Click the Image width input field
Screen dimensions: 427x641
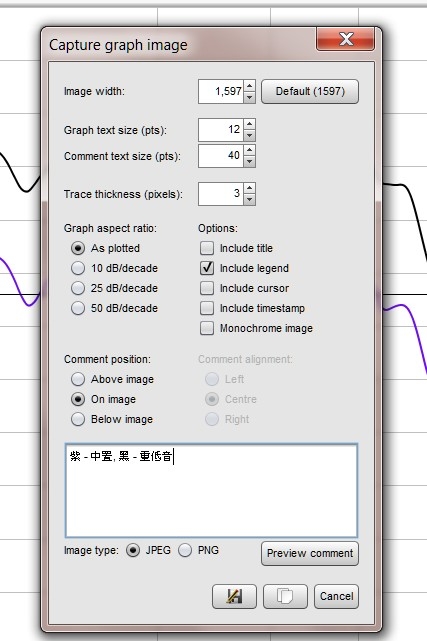click(x=221, y=92)
